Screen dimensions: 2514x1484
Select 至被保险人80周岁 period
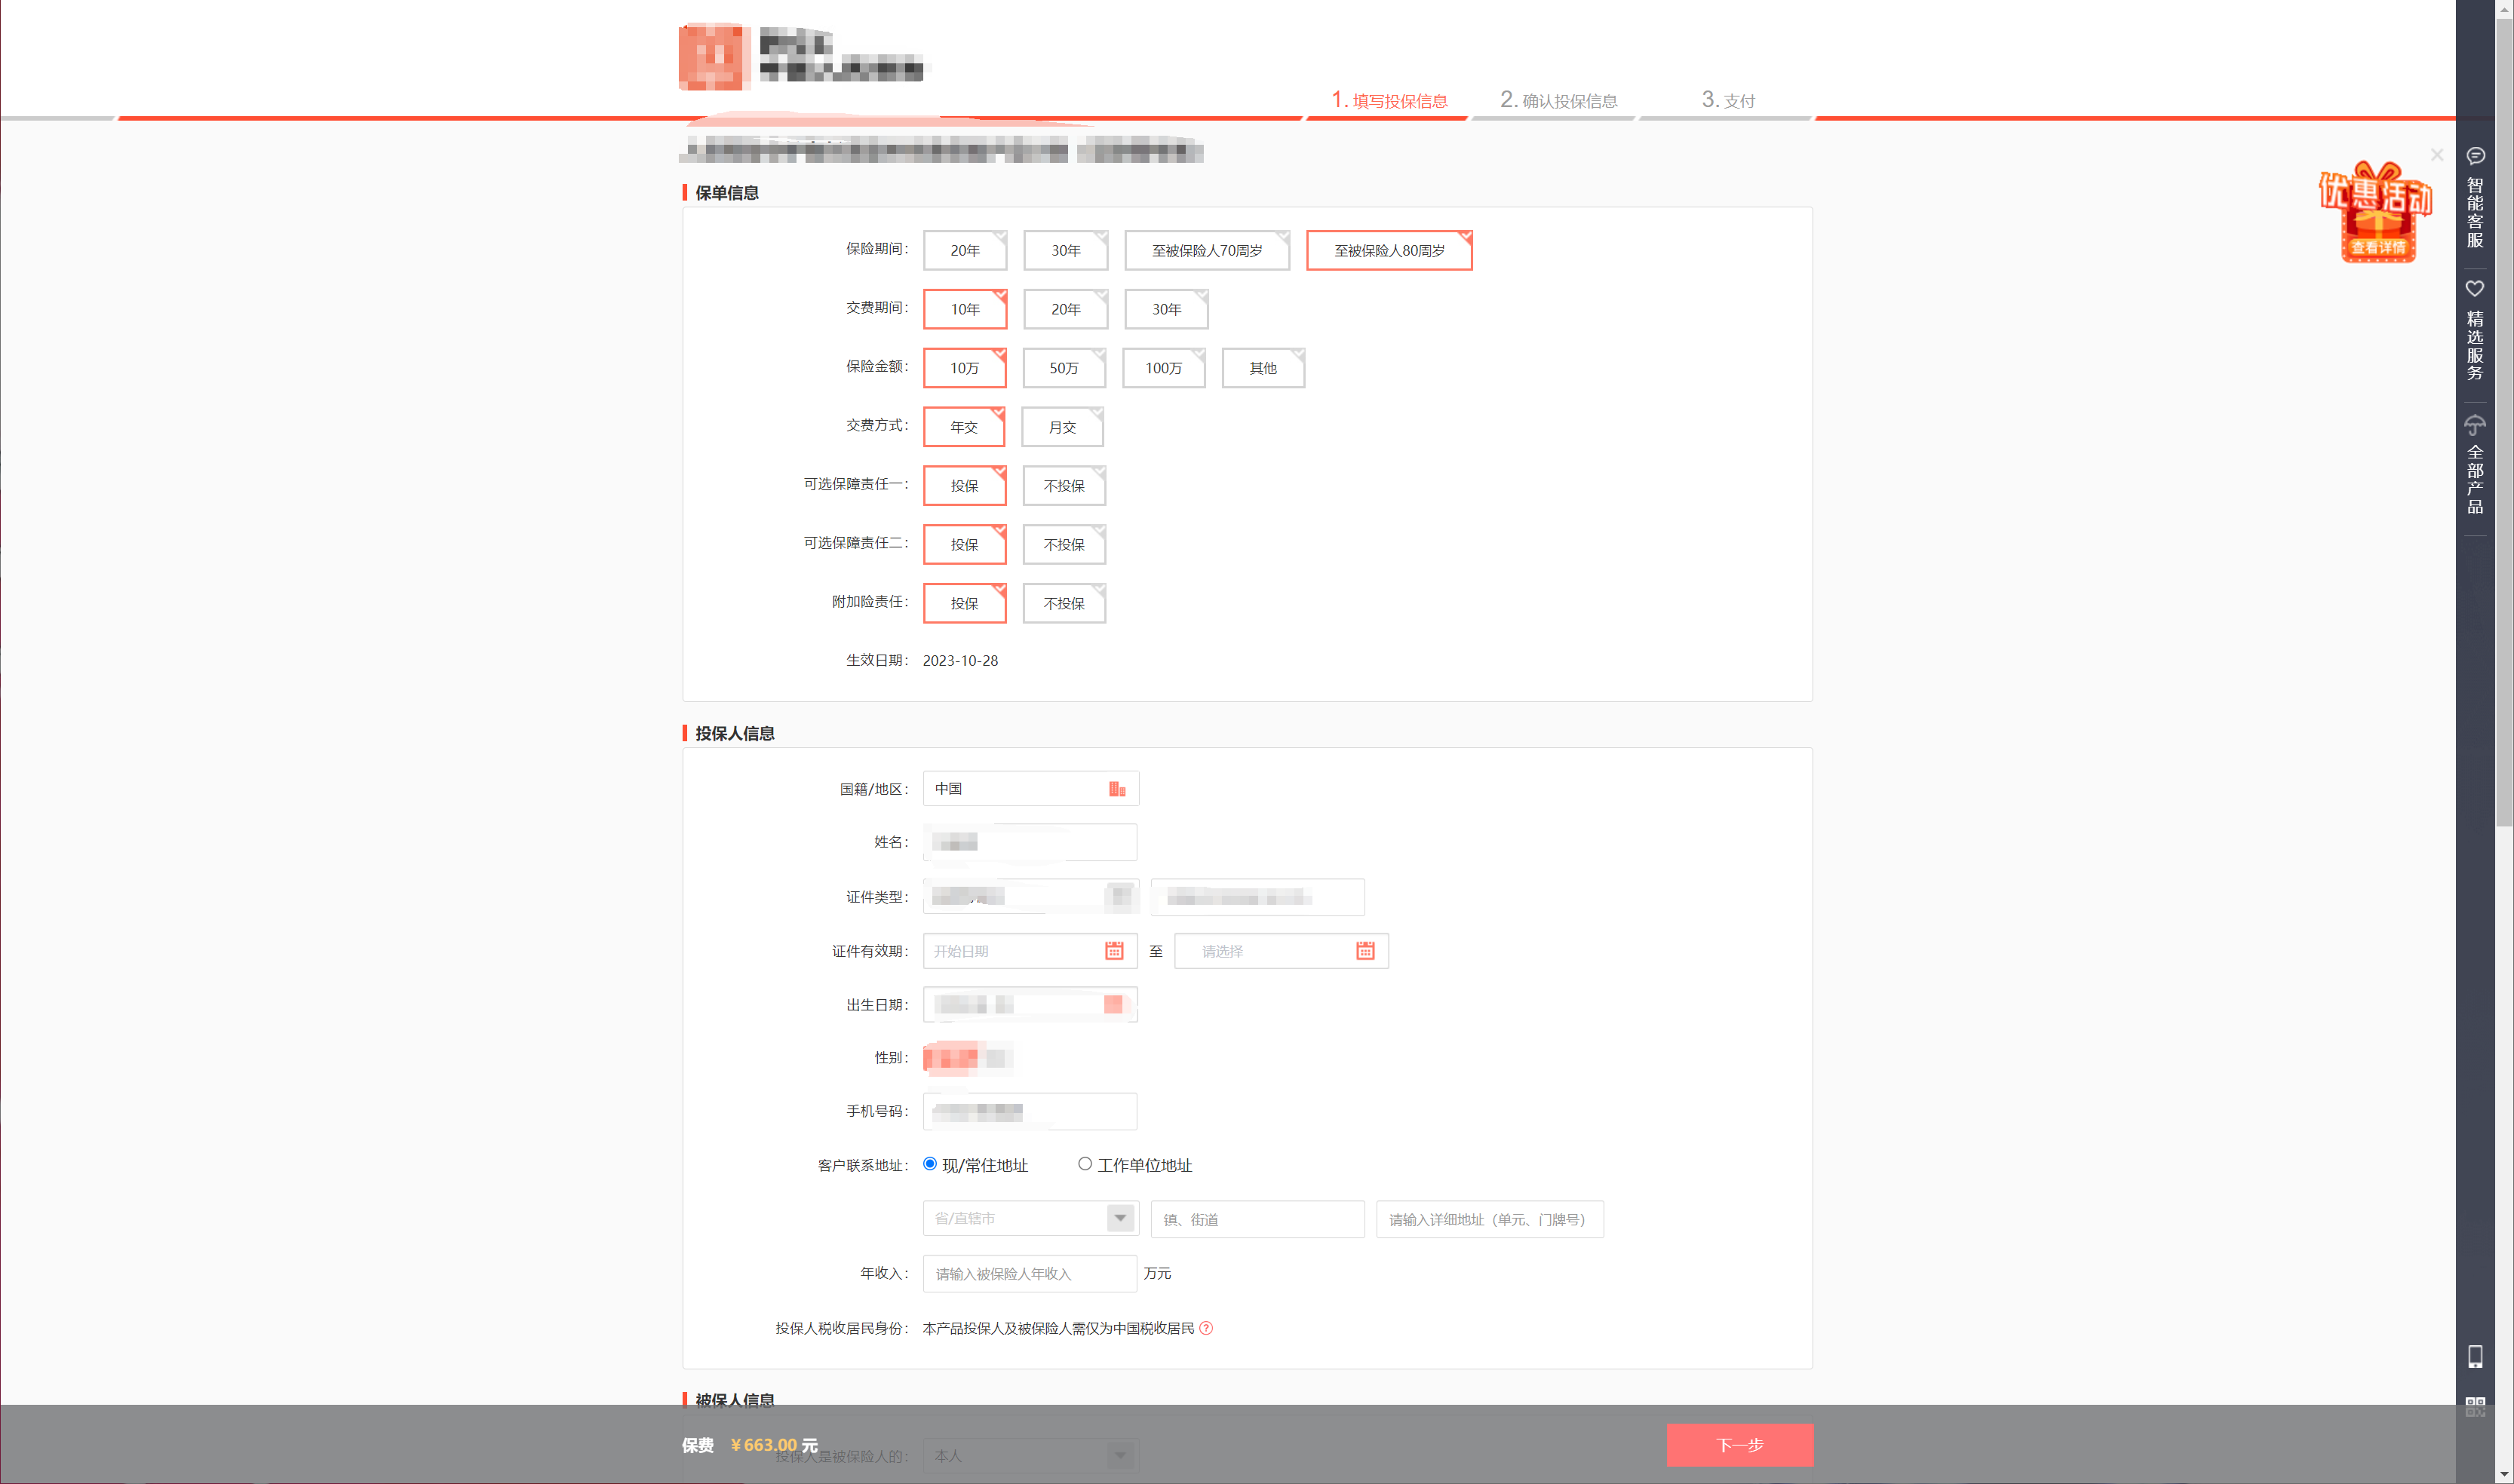(1389, 250)
